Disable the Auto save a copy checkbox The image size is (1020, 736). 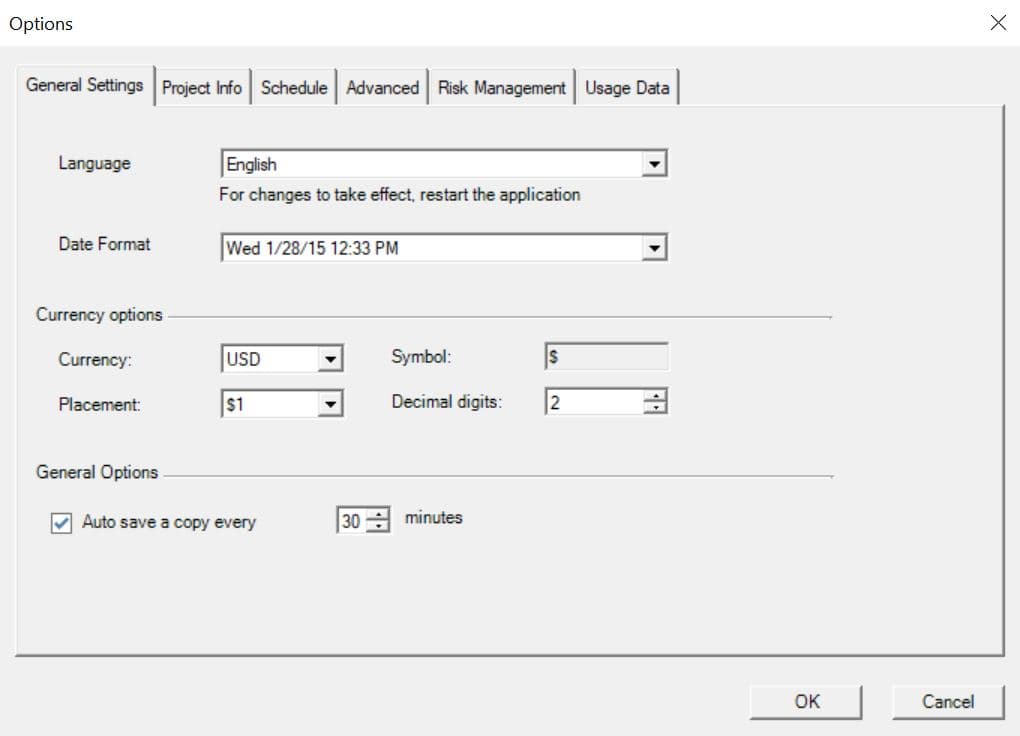62,523
